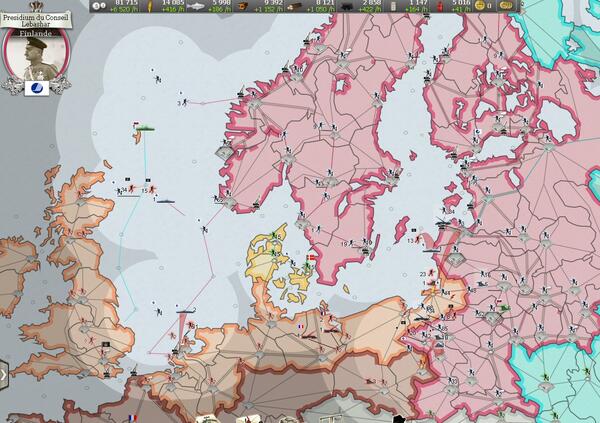Expand the collapsed side panel arrow
Viewport: 600px width, 423px height.
(3, 375)
